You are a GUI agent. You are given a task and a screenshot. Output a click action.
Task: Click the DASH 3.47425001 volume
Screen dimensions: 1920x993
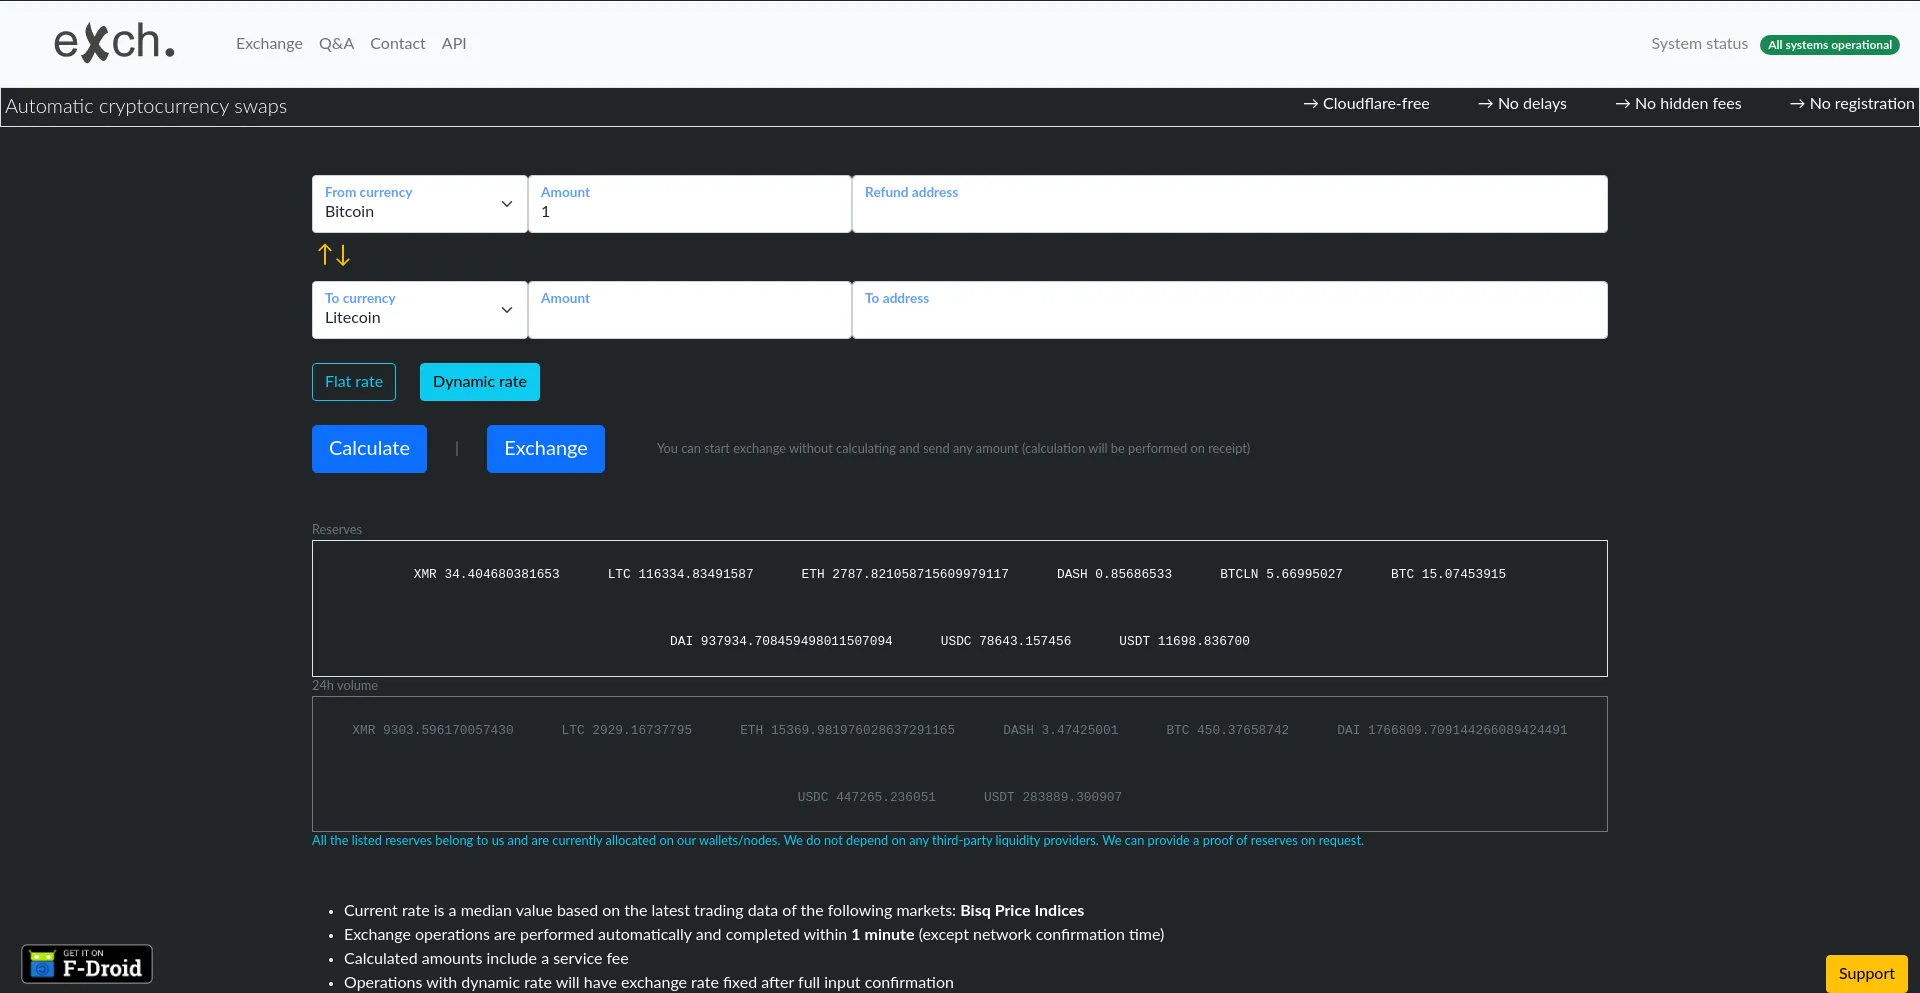tap(1061, 730)
